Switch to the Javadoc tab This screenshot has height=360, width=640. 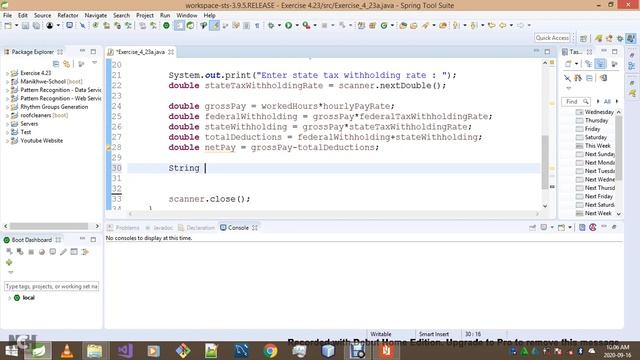coord(160,228)
